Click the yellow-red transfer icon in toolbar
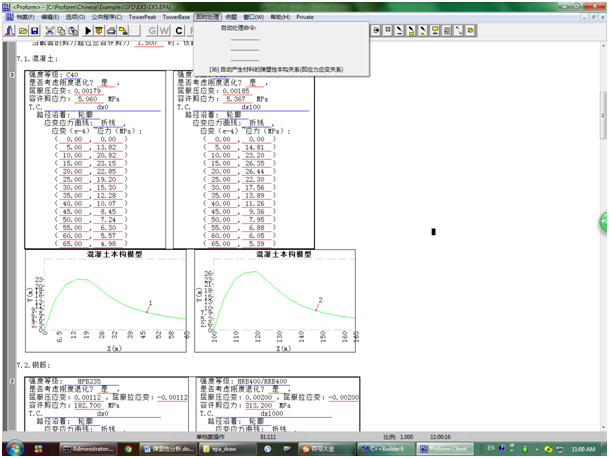609x458 pixels. click(x=123, y=30)
